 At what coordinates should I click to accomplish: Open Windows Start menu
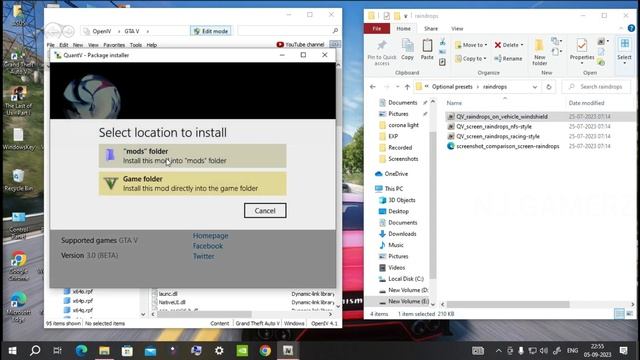[12, 351]
